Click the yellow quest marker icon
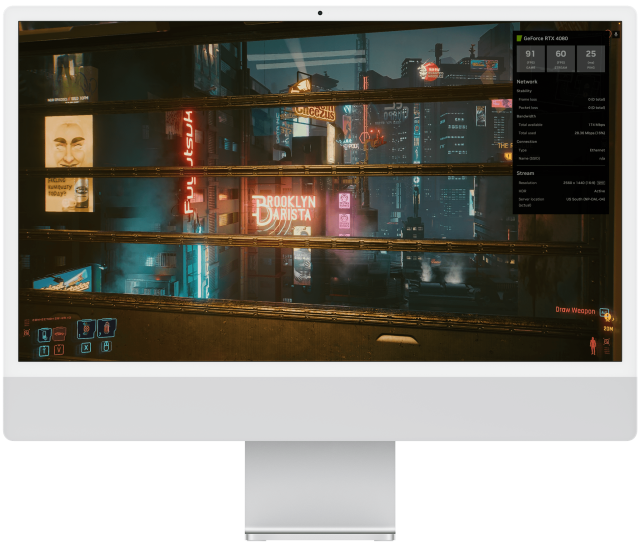Screen dimensions: 640x544 pos(608,319)
